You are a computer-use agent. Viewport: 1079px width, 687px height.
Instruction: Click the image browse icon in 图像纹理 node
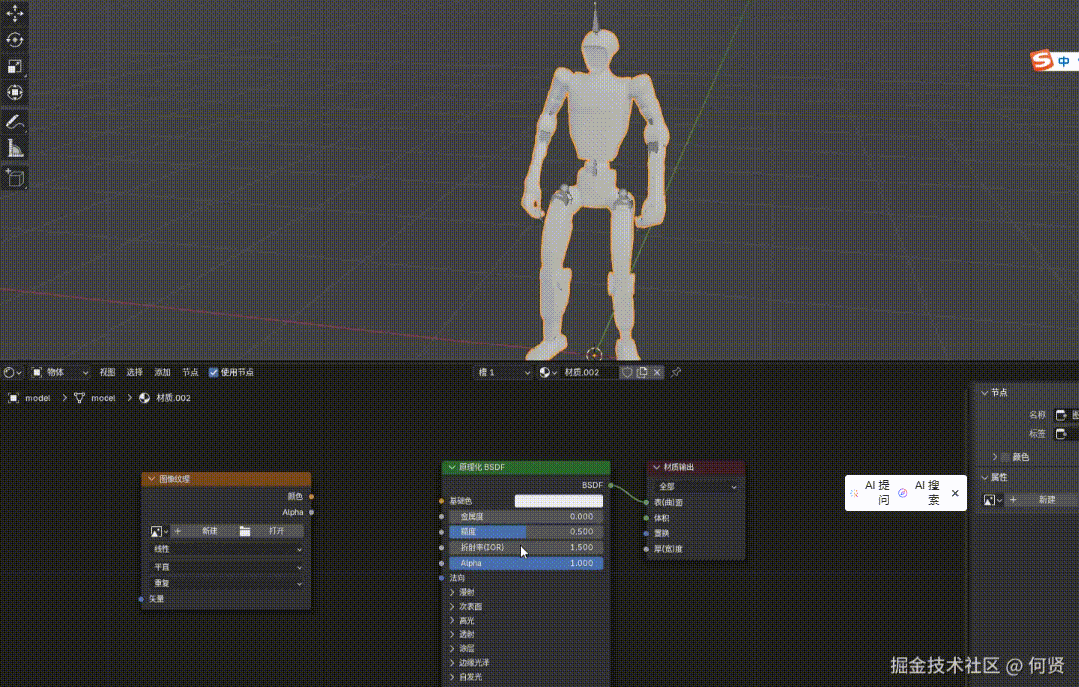(159, 531)
